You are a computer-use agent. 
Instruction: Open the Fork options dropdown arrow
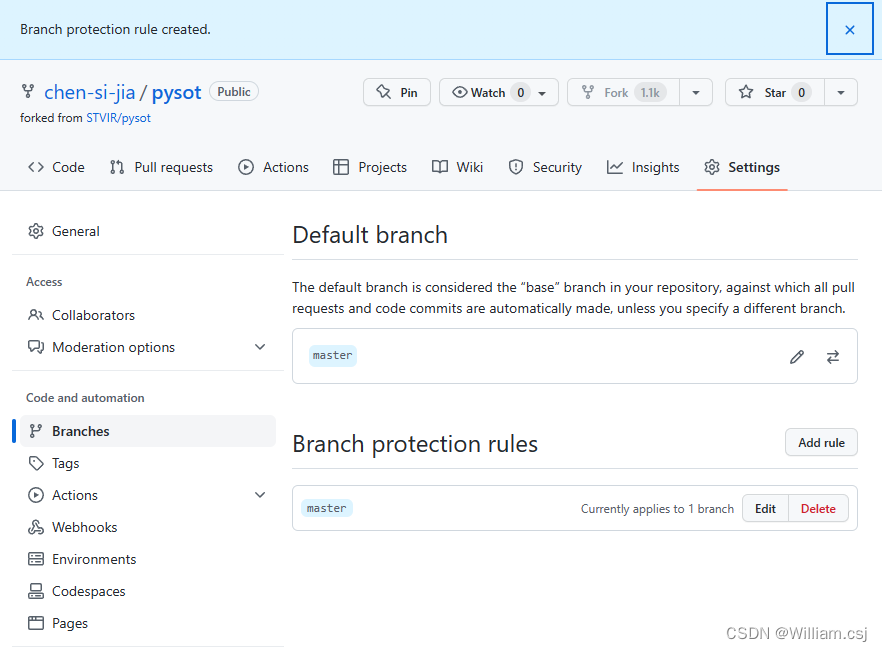696,93
